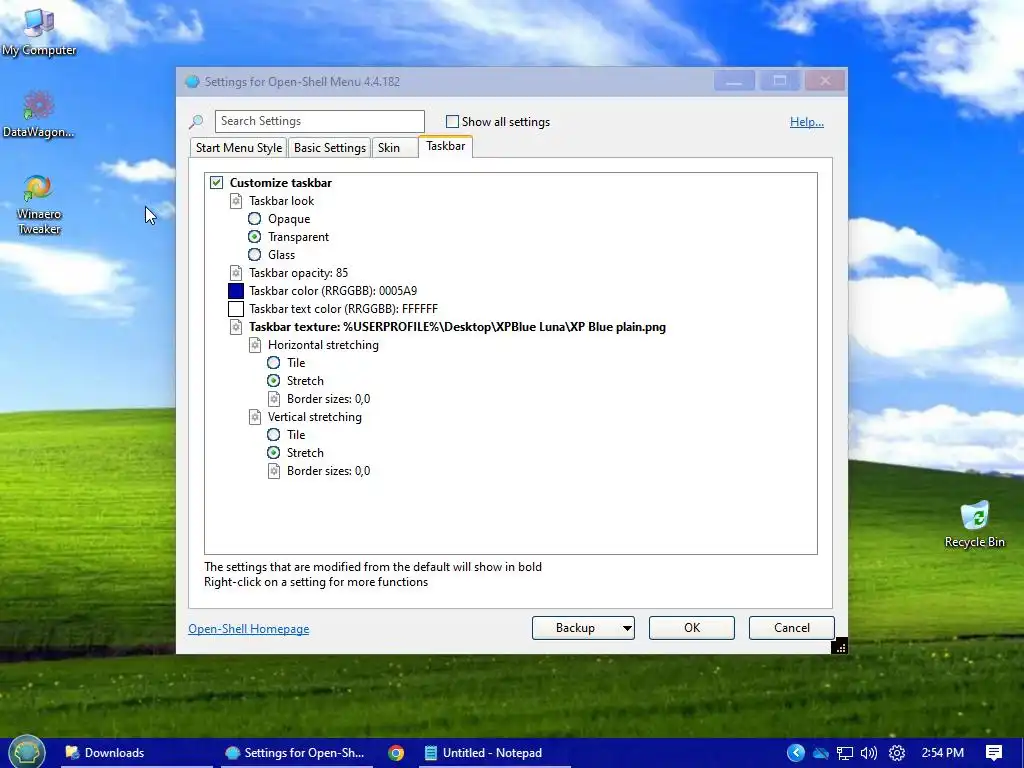Select the Glass taskbar look
Viewport: 1024px width, 768px height.
[x=255, y=255]
